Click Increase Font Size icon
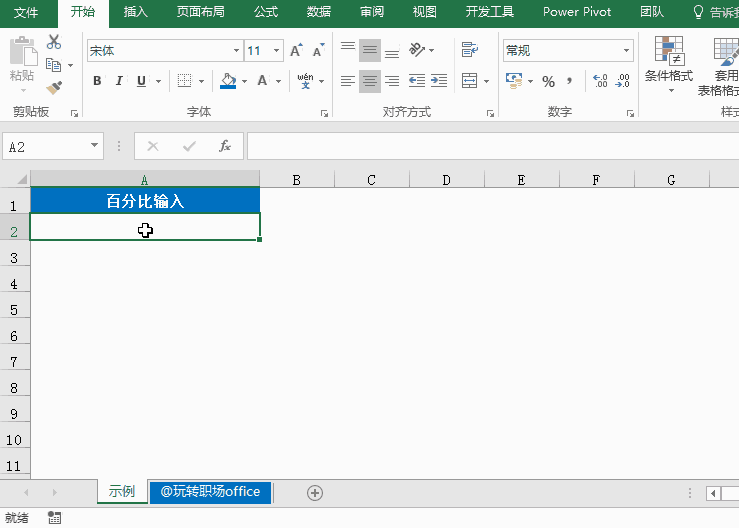739x528 pixels. (296, 50)
